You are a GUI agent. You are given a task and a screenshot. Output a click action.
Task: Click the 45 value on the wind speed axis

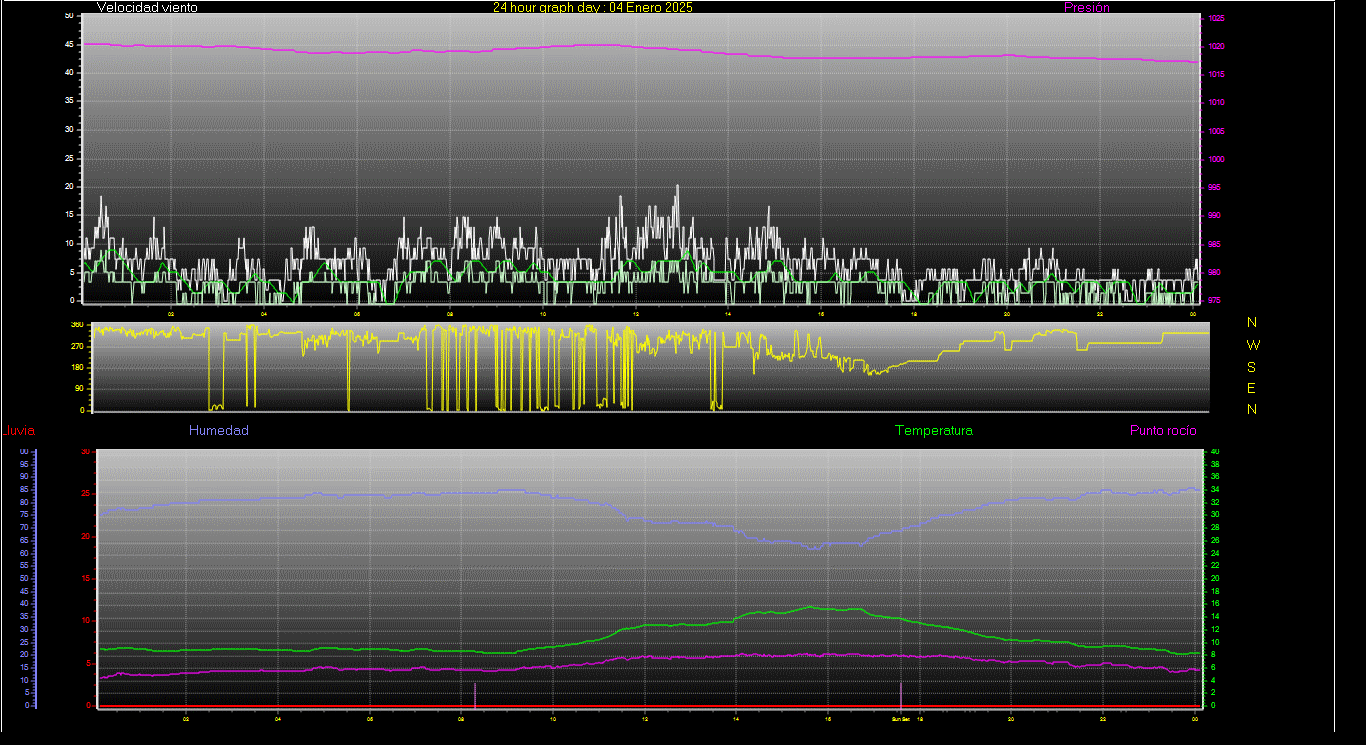coord(69,45)
